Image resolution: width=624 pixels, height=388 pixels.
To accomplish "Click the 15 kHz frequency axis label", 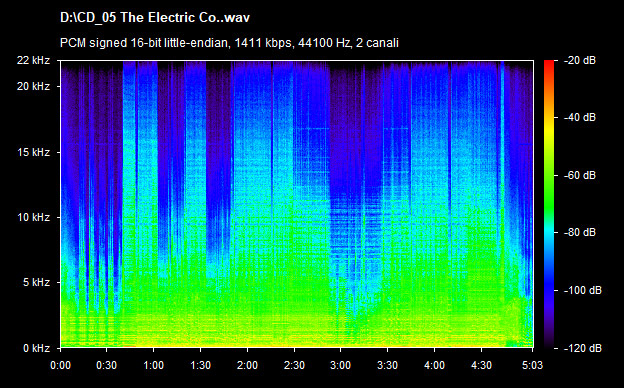I will click(x=33, y=152).
